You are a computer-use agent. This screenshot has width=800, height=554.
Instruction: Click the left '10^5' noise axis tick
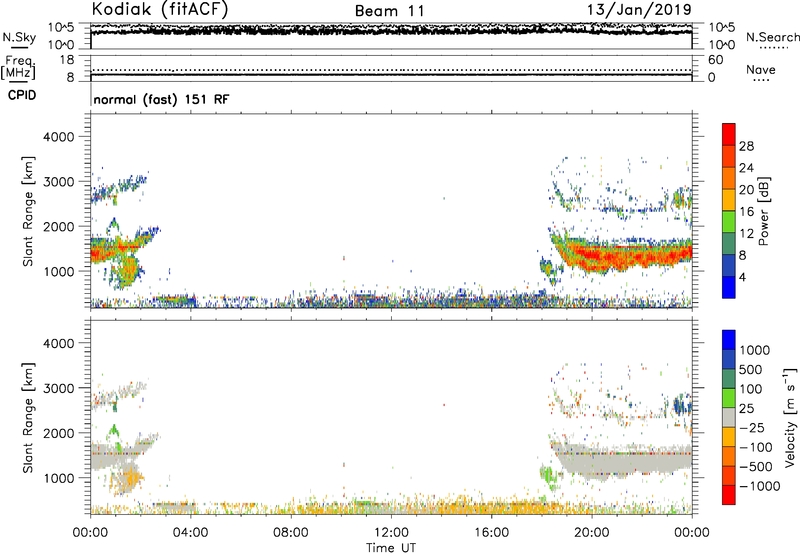61,28
